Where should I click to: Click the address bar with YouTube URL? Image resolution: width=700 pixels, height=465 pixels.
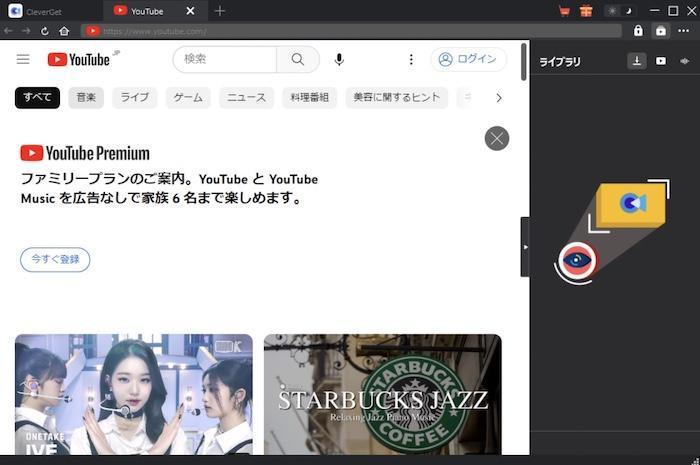click(x=351, y=31)
